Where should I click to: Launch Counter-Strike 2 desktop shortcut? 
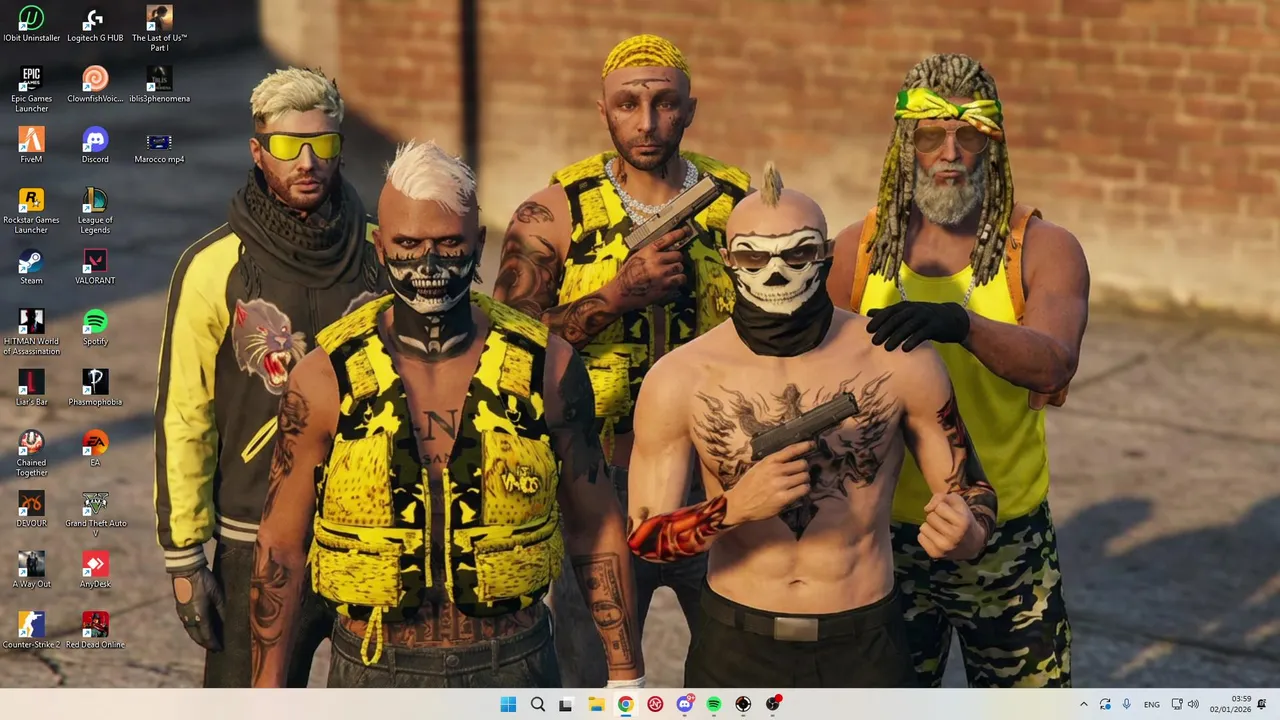point(31,631)
